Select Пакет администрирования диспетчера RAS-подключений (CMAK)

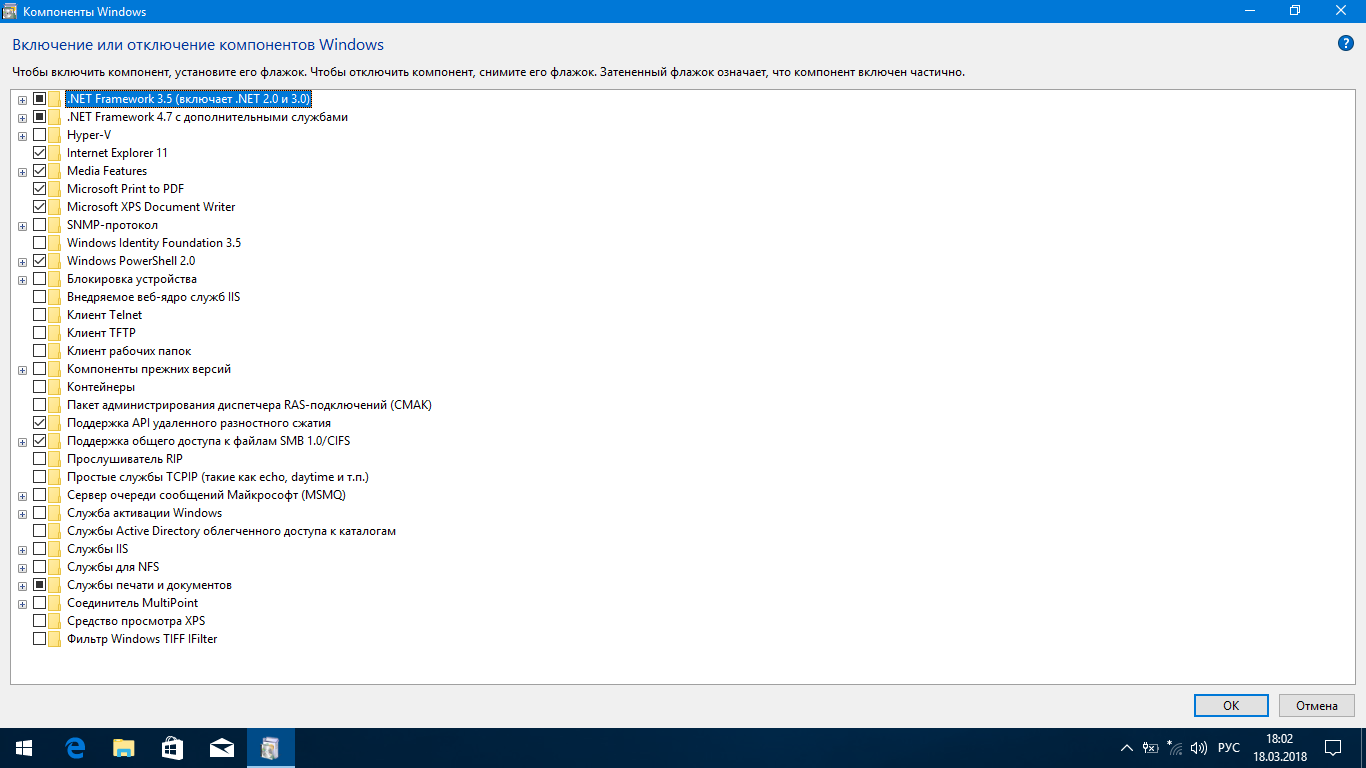[249, 405]
